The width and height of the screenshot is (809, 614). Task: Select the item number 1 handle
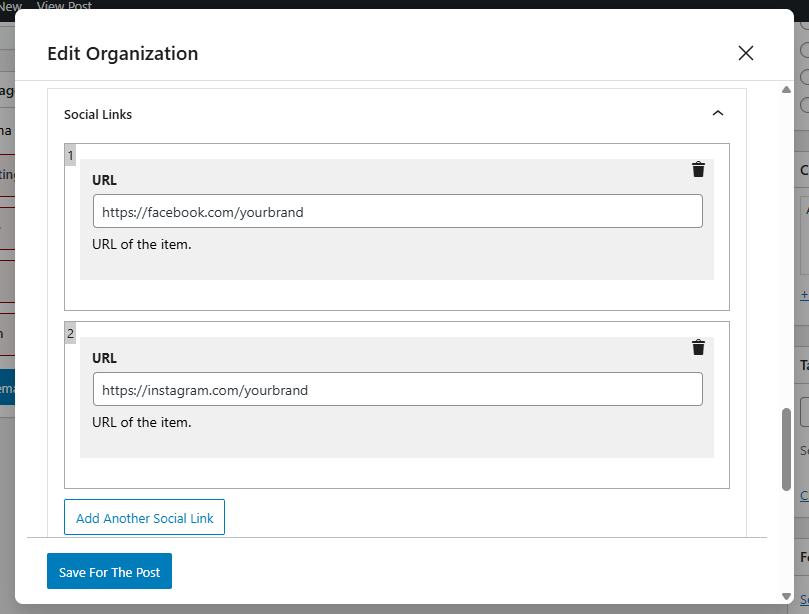coord(70,155)
